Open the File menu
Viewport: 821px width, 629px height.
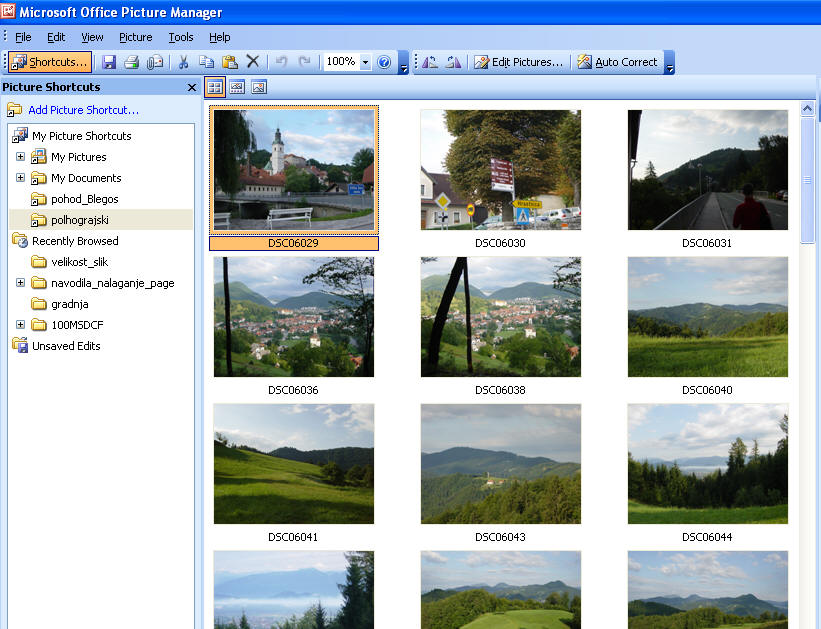(23, 37)
